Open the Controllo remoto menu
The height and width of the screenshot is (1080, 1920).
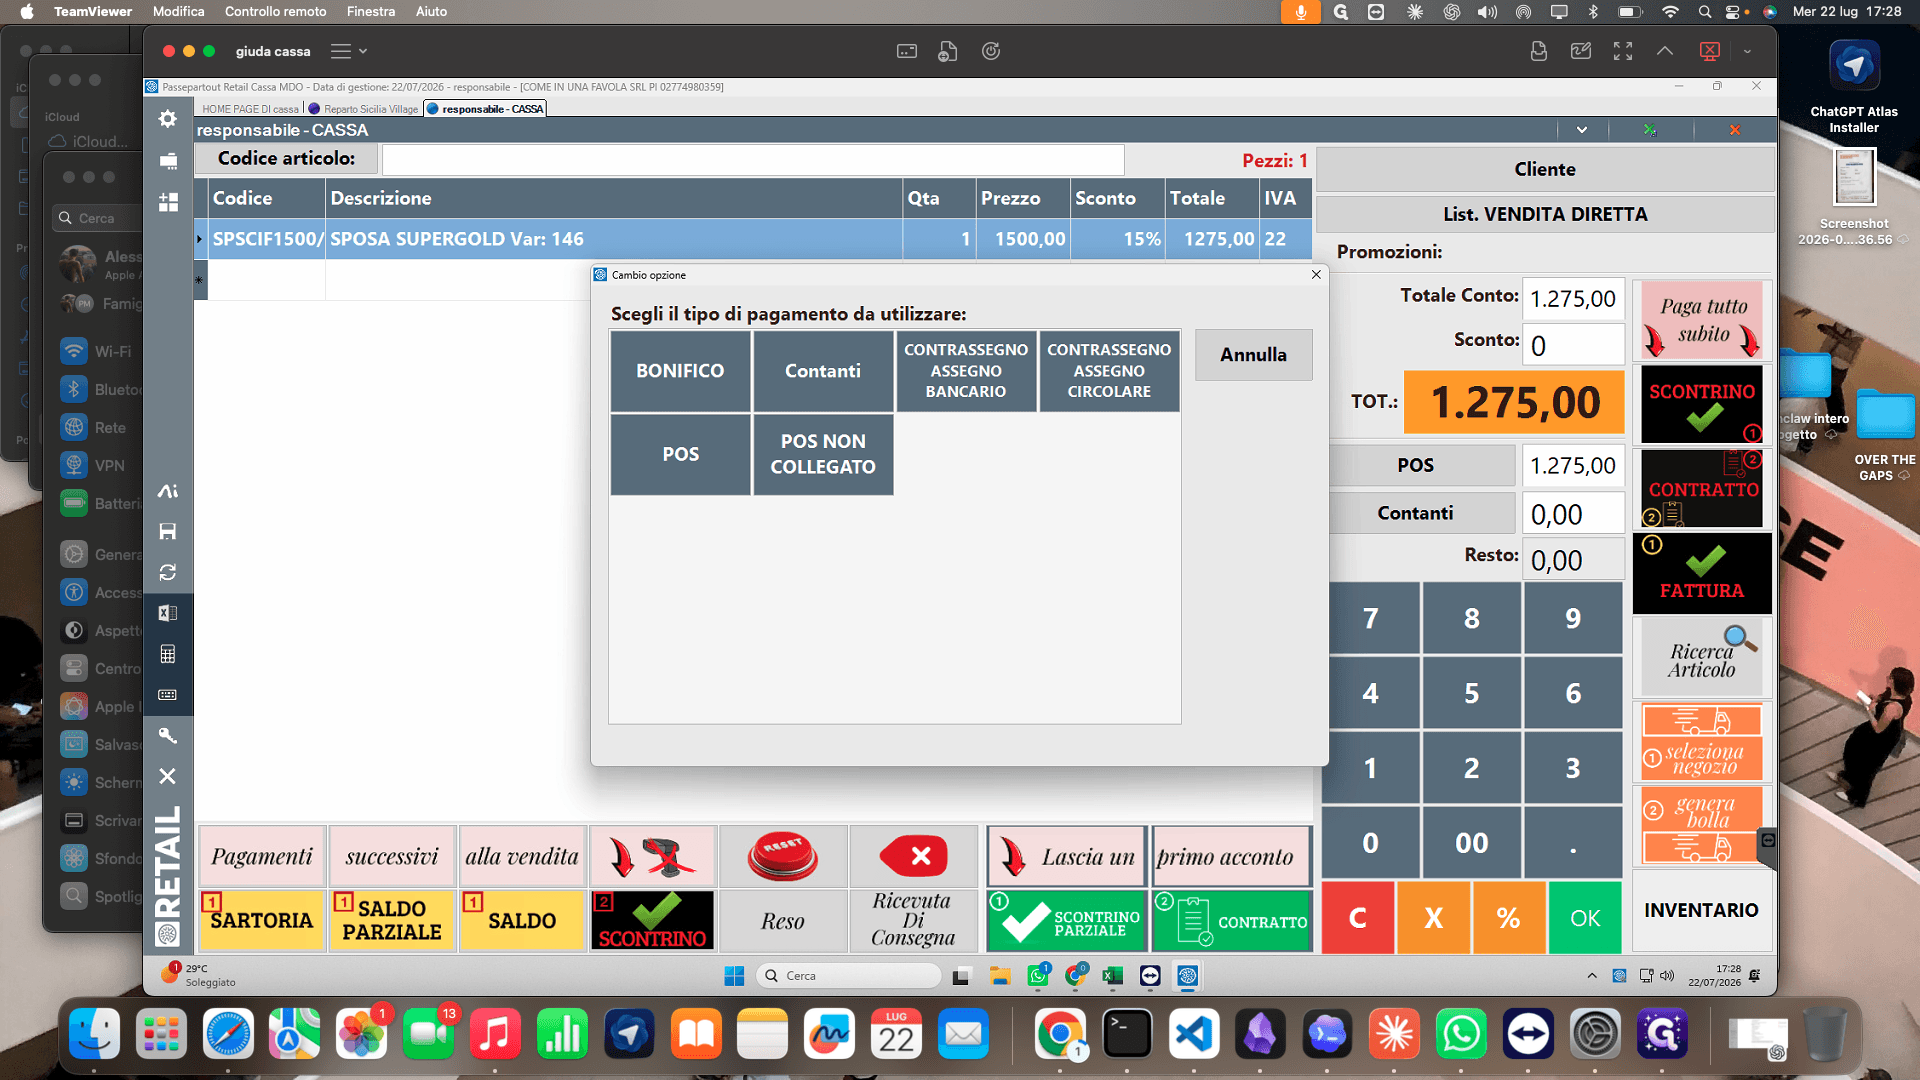(275, 12)
